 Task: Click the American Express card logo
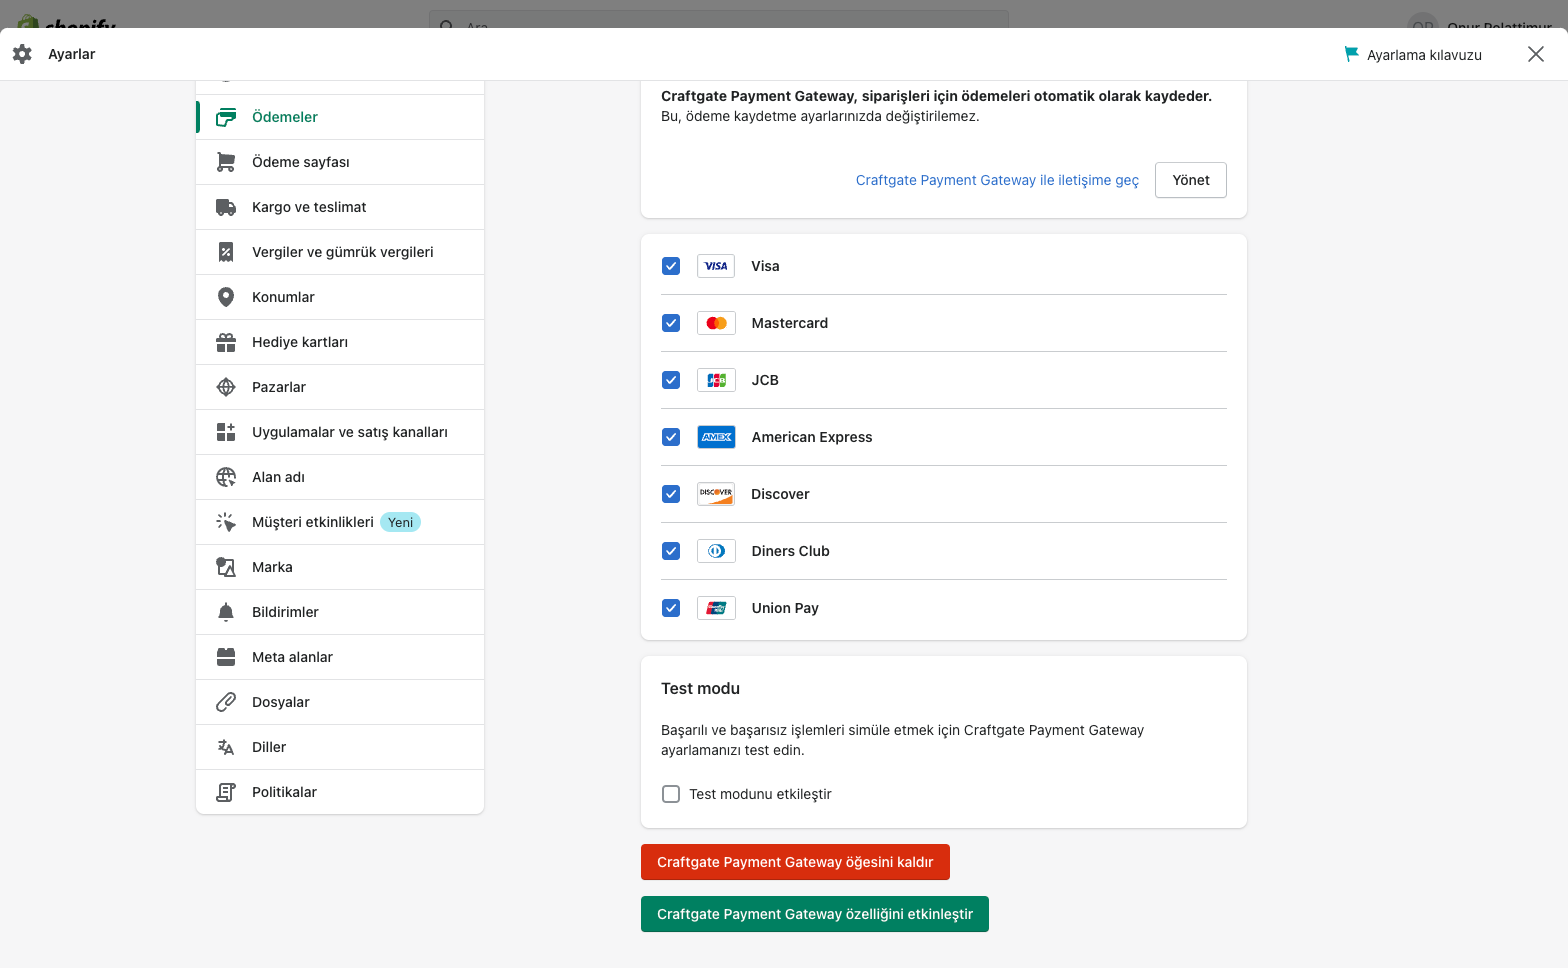pyautogui.click(x=716, y=437)
